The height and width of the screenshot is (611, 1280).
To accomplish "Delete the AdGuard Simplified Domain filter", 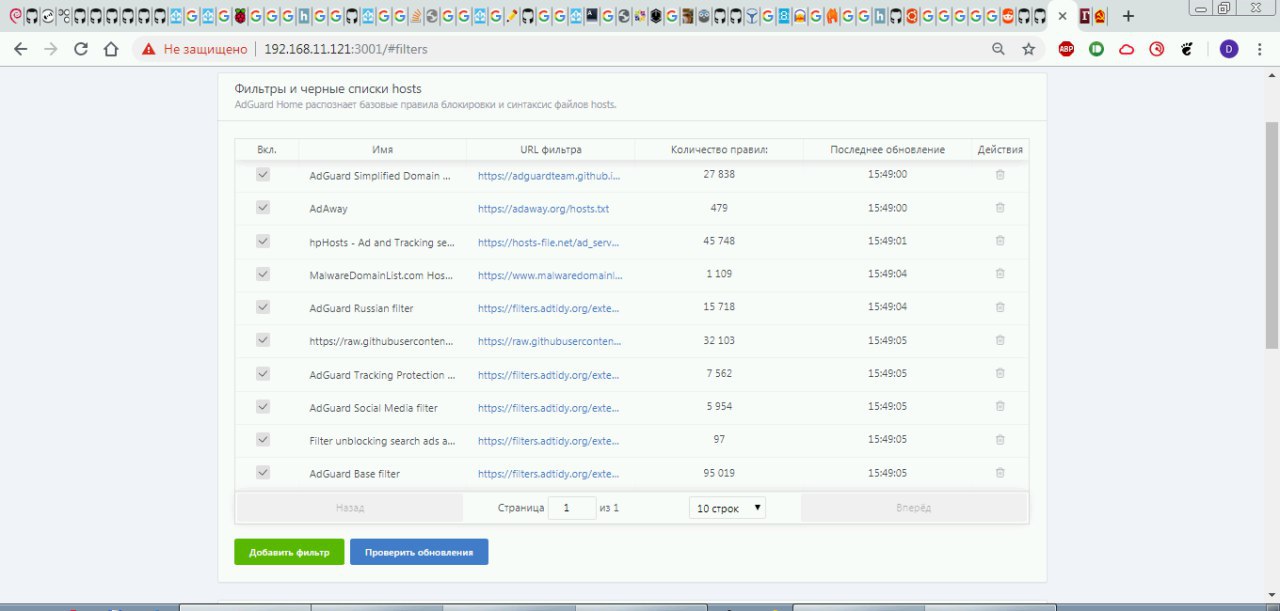I will 1000,175.
